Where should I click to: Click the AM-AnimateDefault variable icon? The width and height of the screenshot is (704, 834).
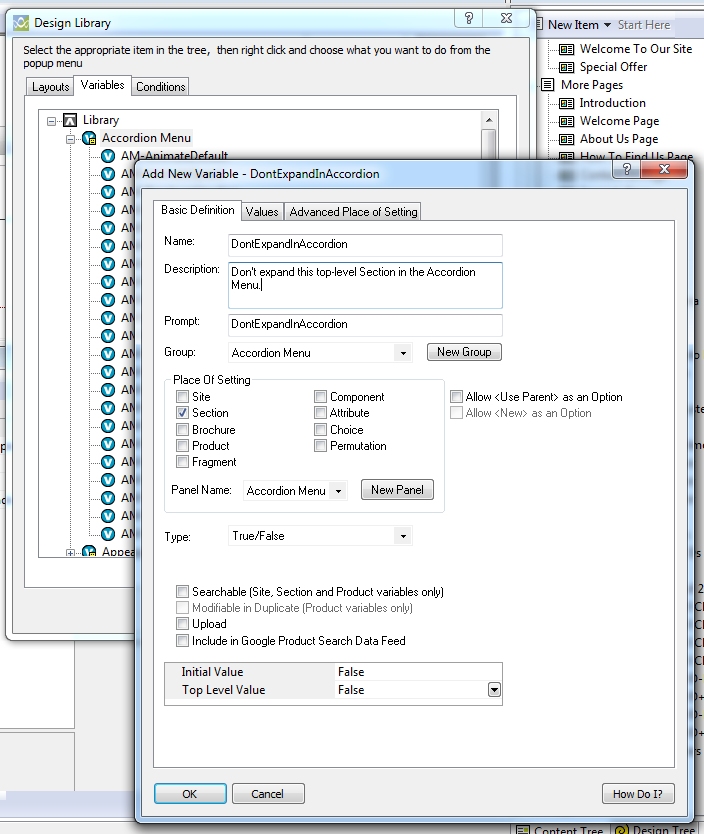pyautogui.click(x=108, y=156)
